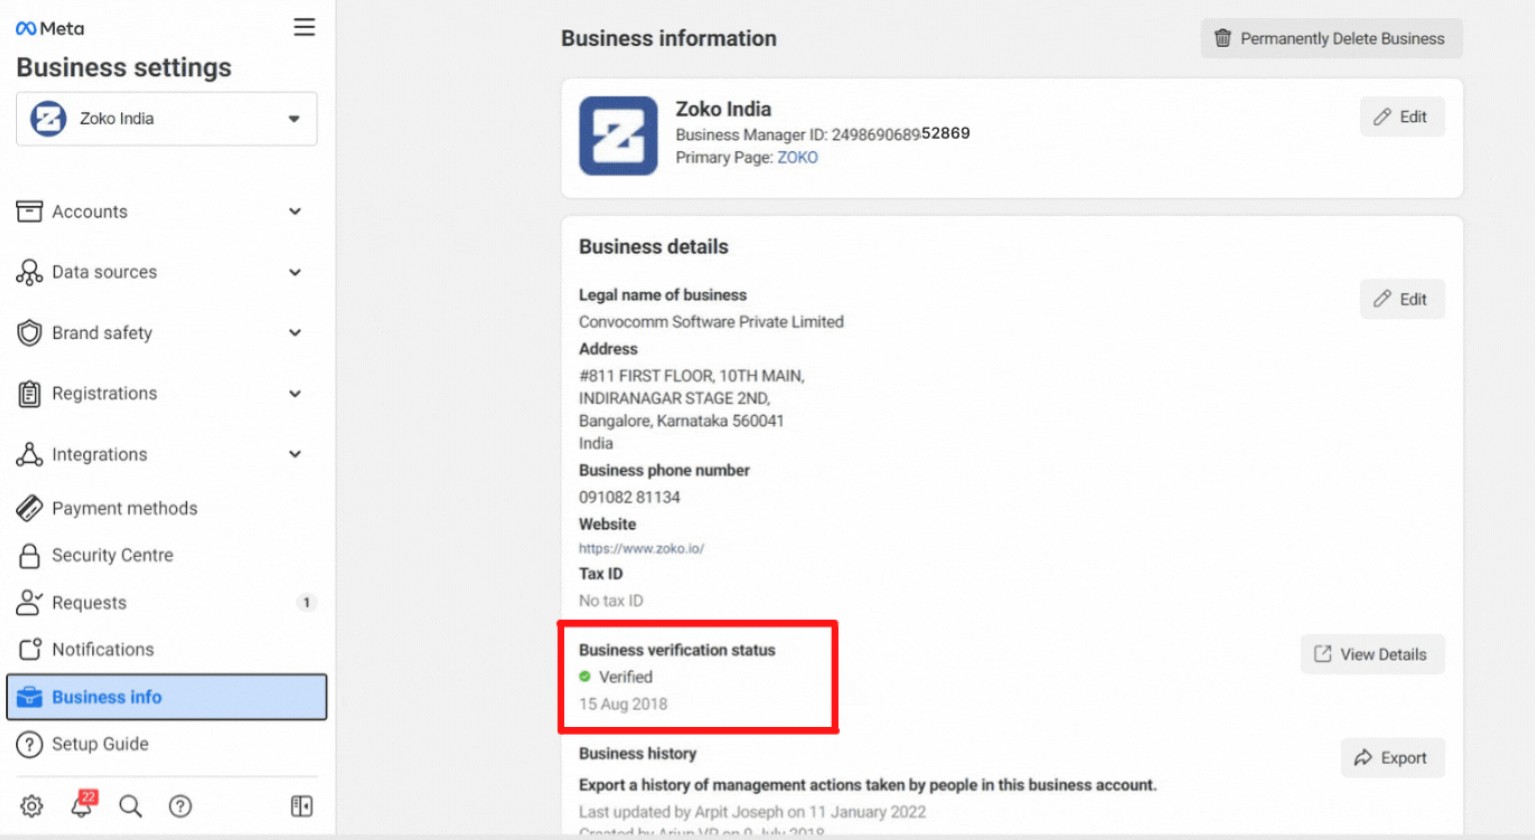Click the 'No tax ID' text
Viewport: 1535px width, 840px height.
[611, 601]
